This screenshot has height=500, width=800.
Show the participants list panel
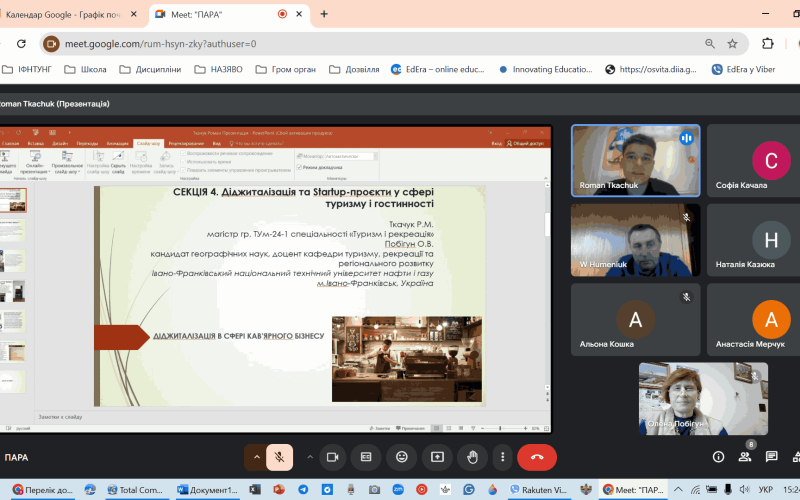(745, 457)
